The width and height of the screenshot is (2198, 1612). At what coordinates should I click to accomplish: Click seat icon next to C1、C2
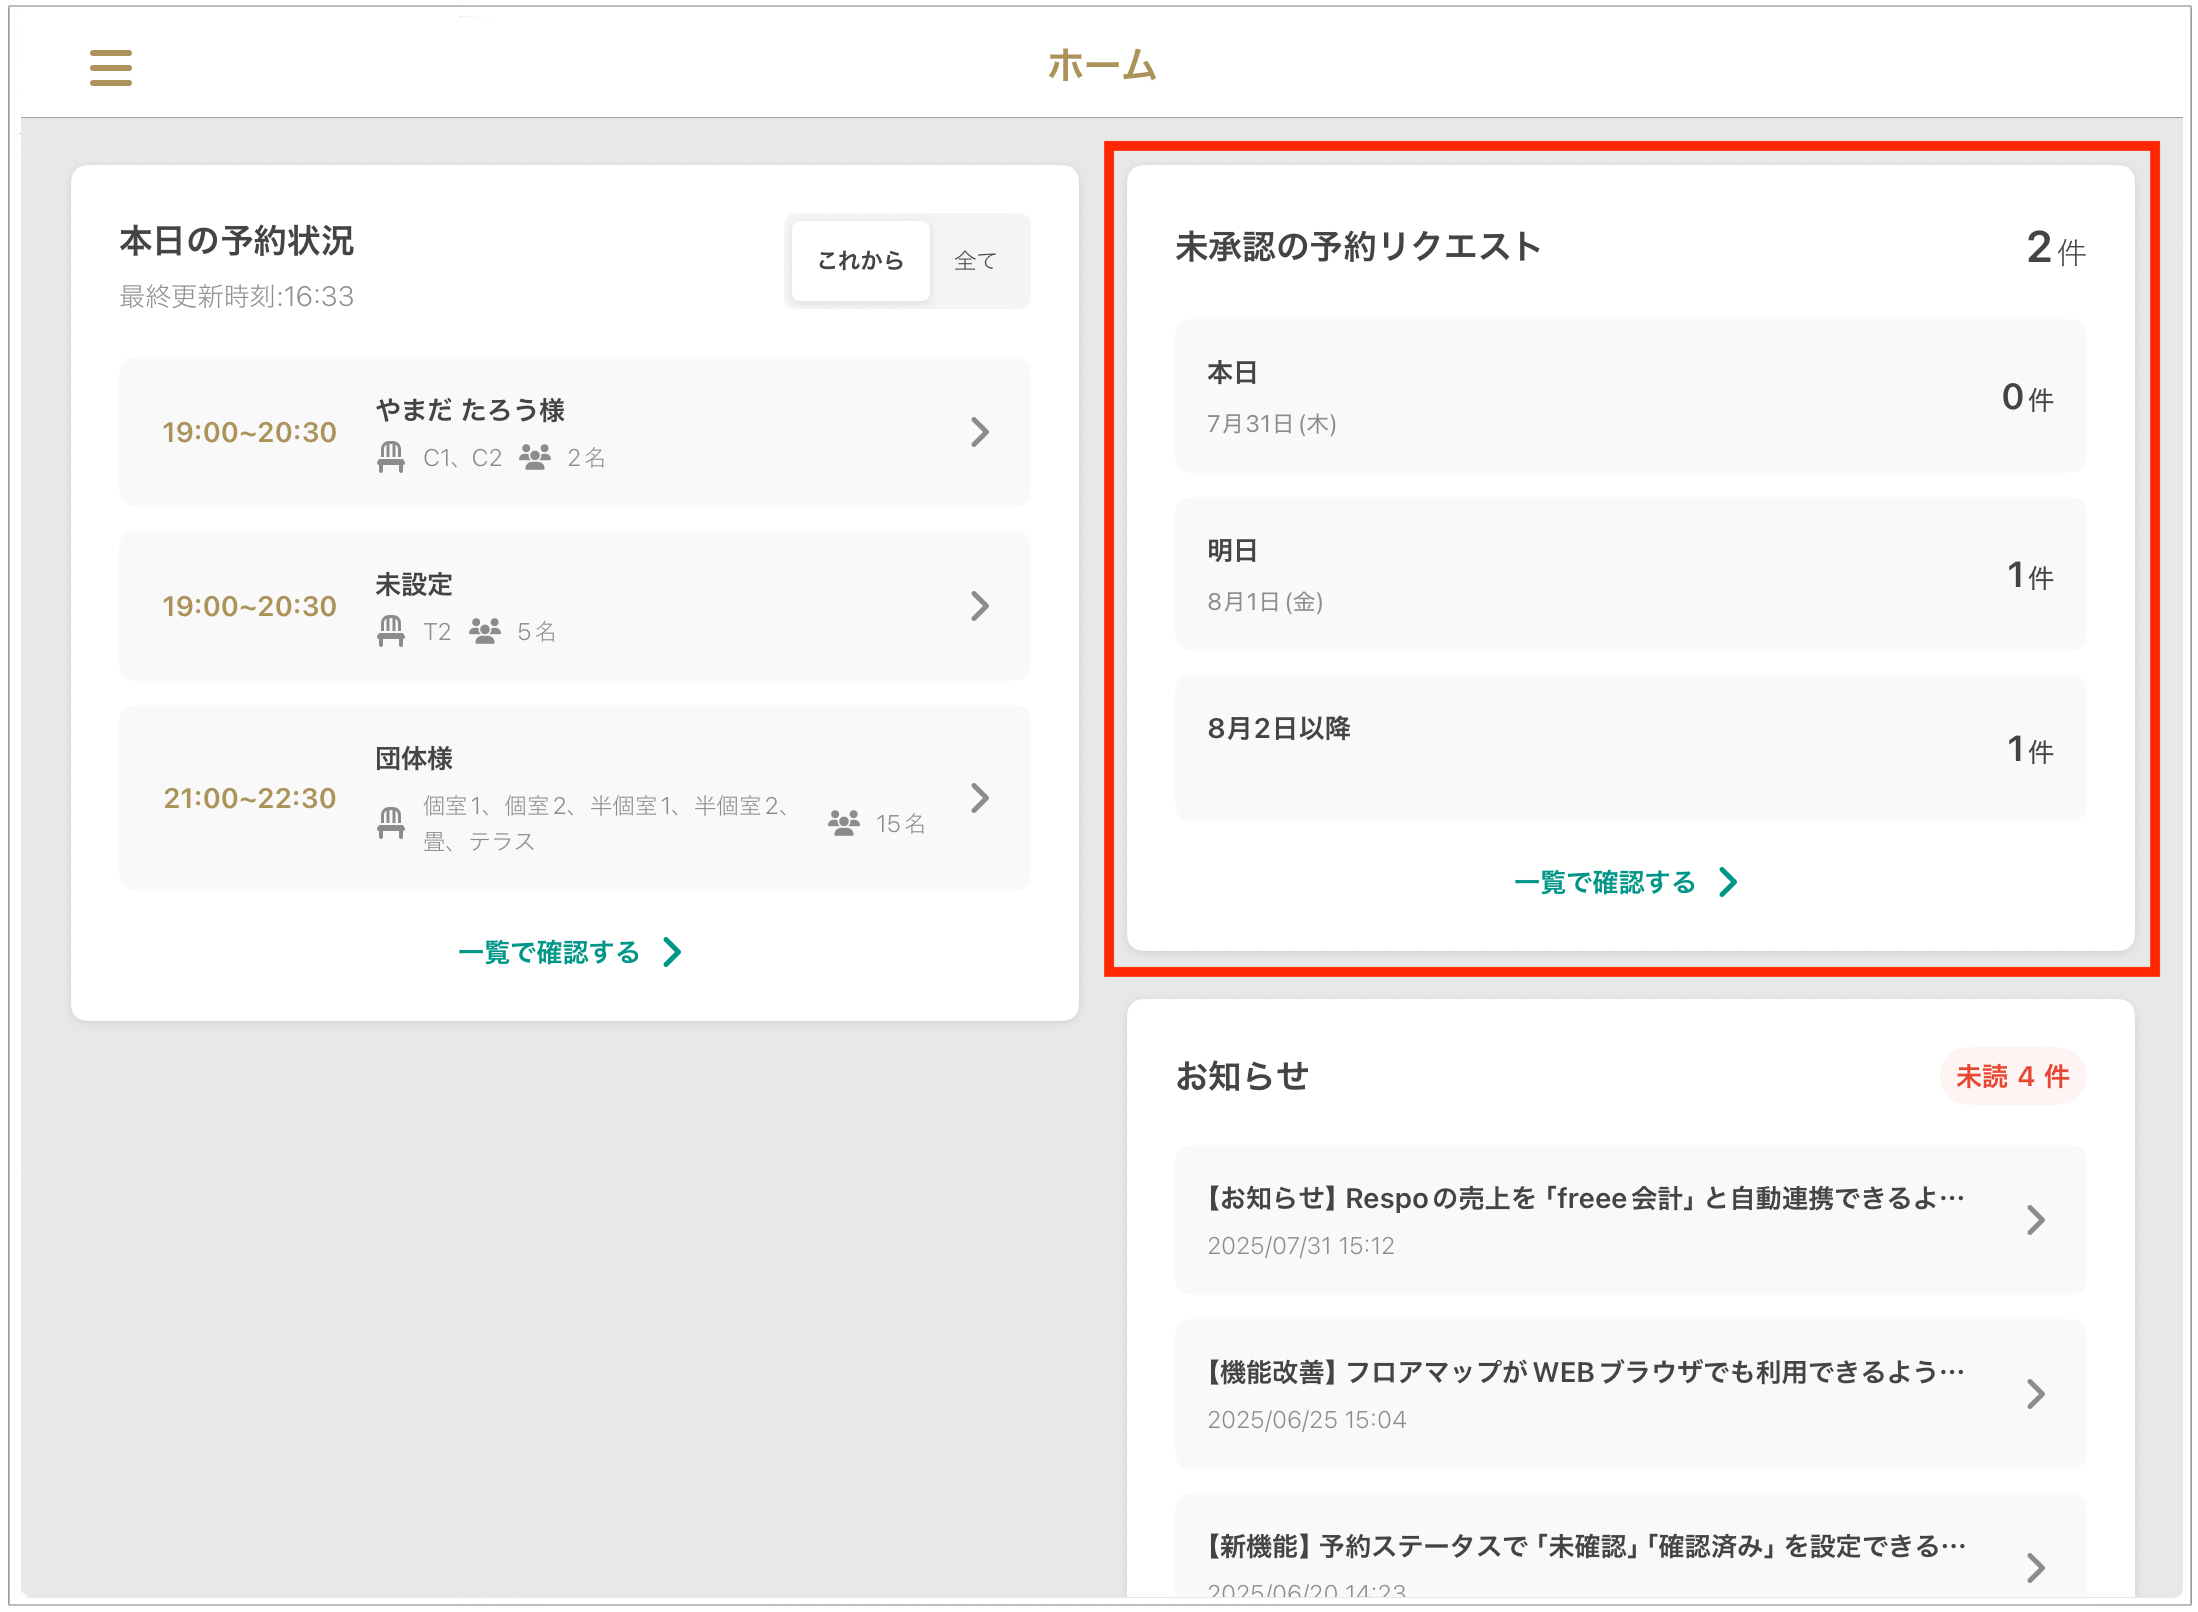pos(391,457)
